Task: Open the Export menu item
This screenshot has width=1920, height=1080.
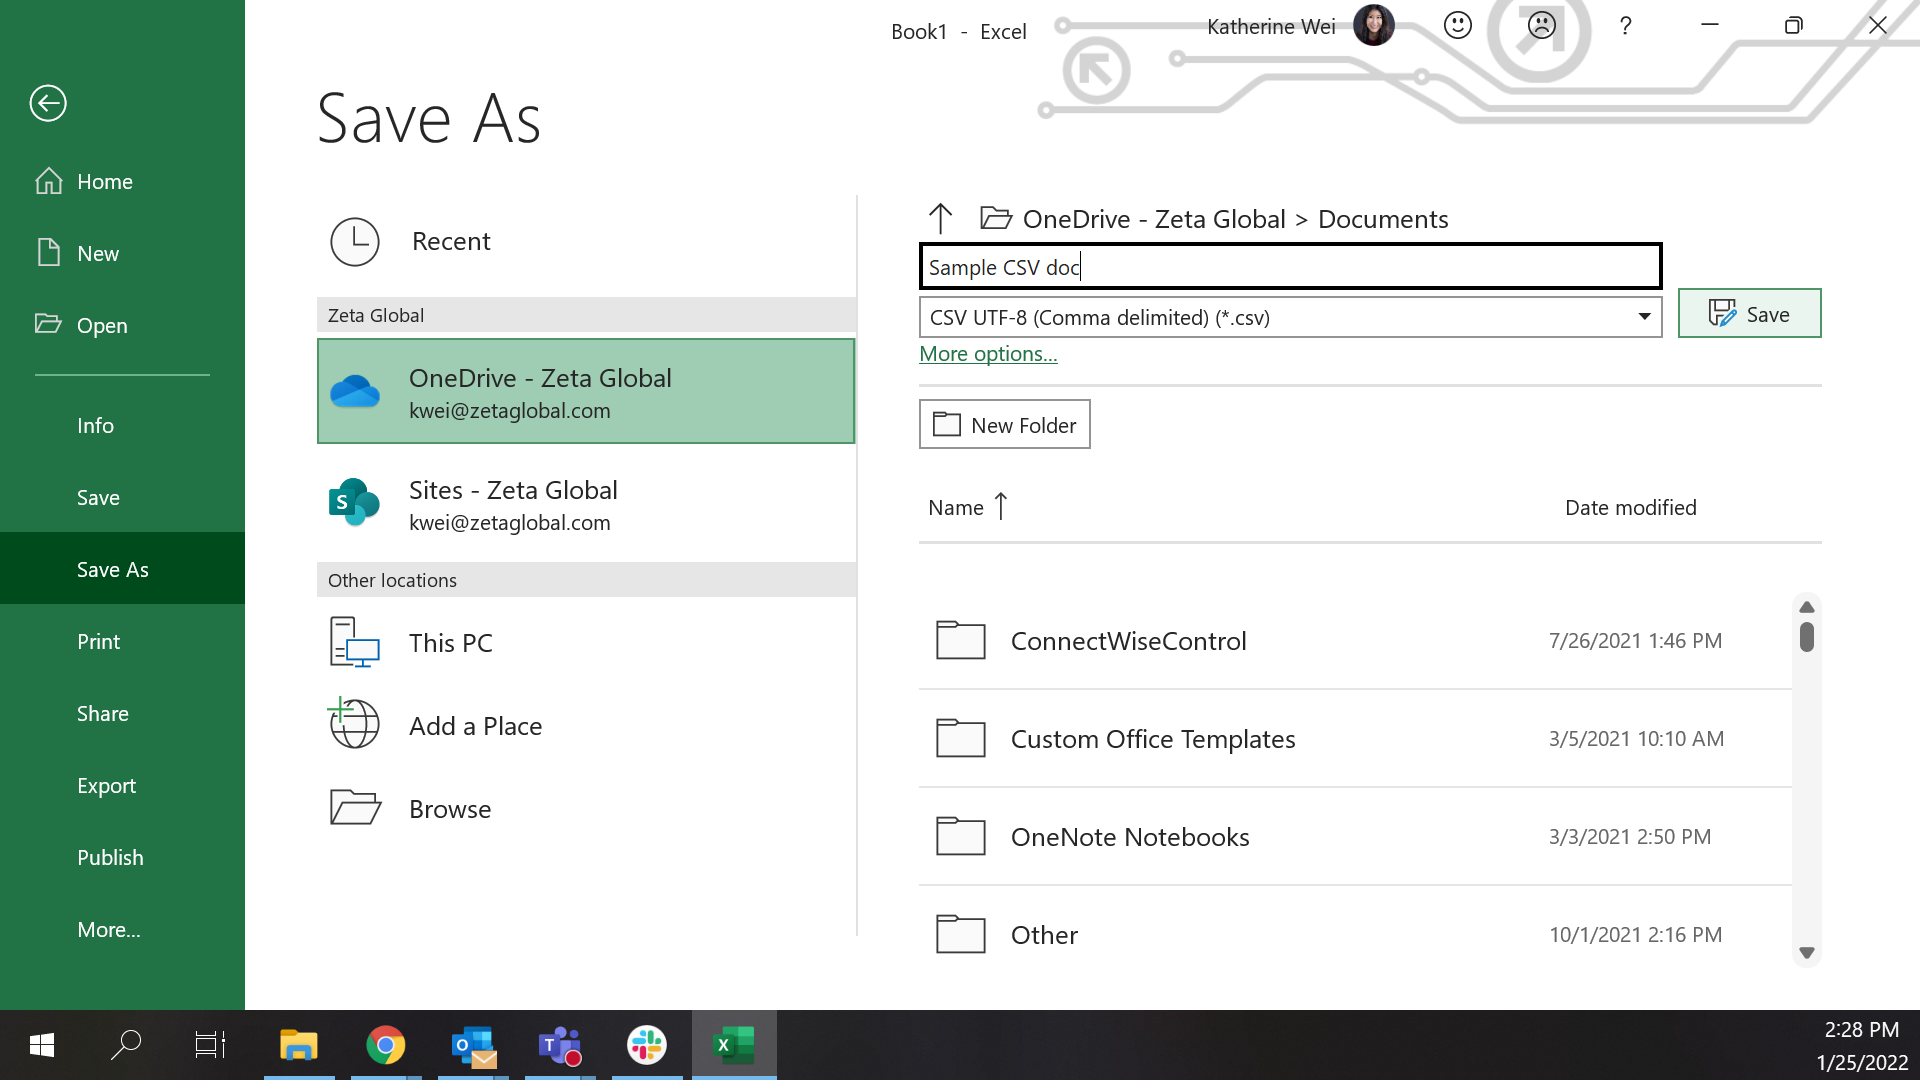Action: (107, 786)
